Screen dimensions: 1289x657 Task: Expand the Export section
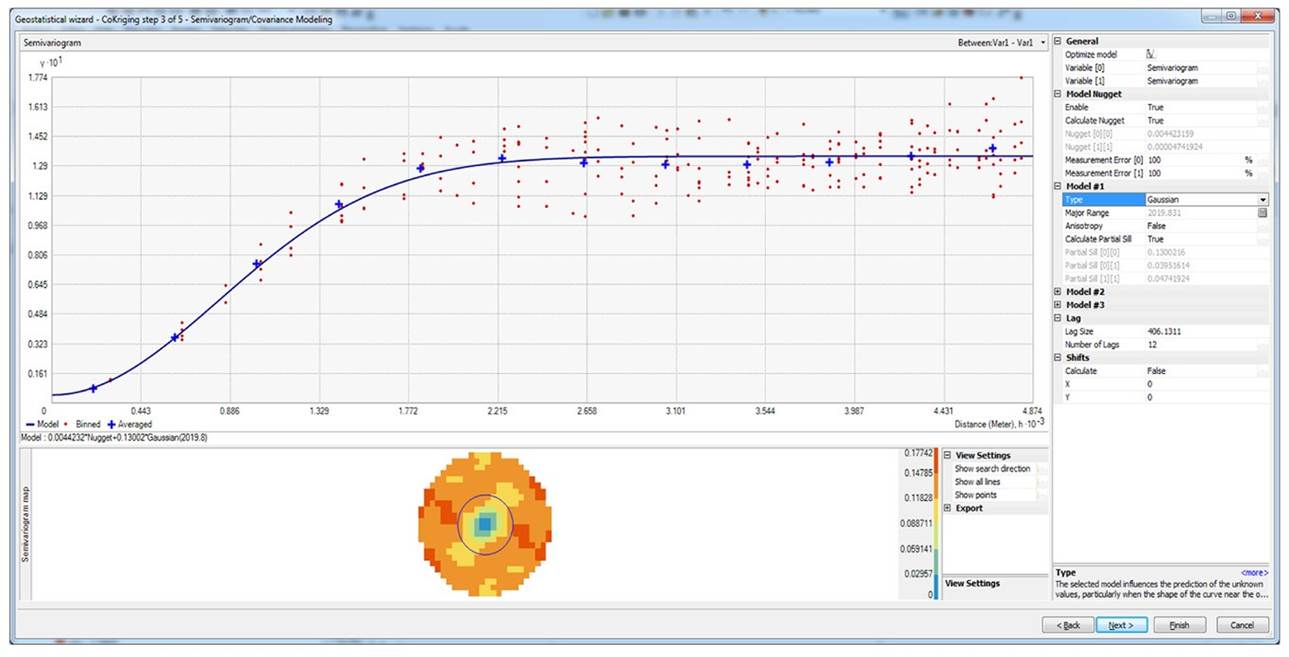948,508
